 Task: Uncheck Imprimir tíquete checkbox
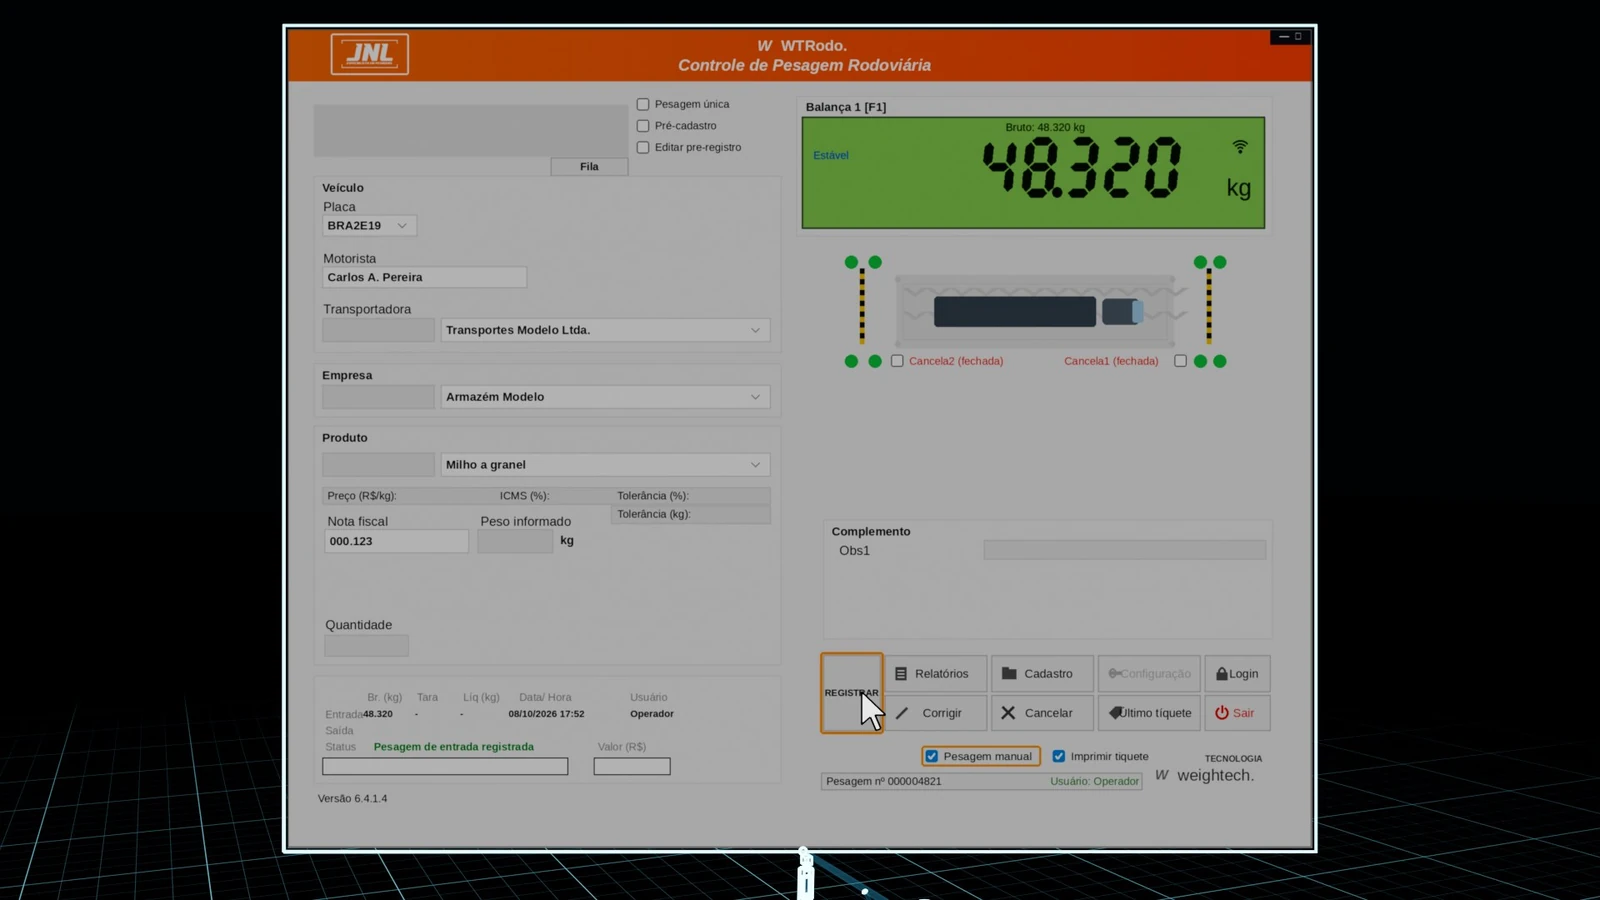[x=1058, y=756]
